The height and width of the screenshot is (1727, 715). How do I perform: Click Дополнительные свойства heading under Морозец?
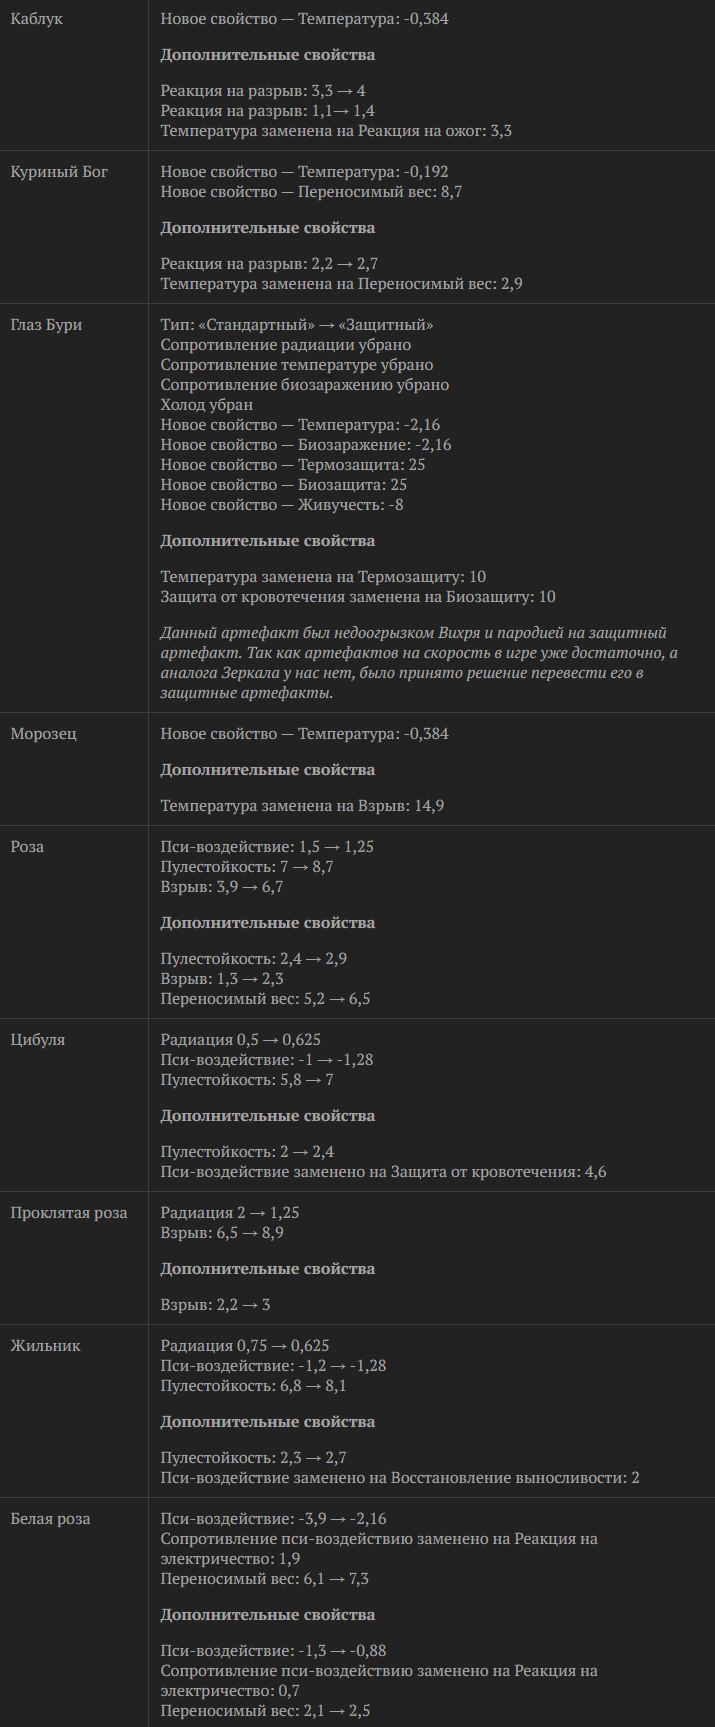point(268,770)
